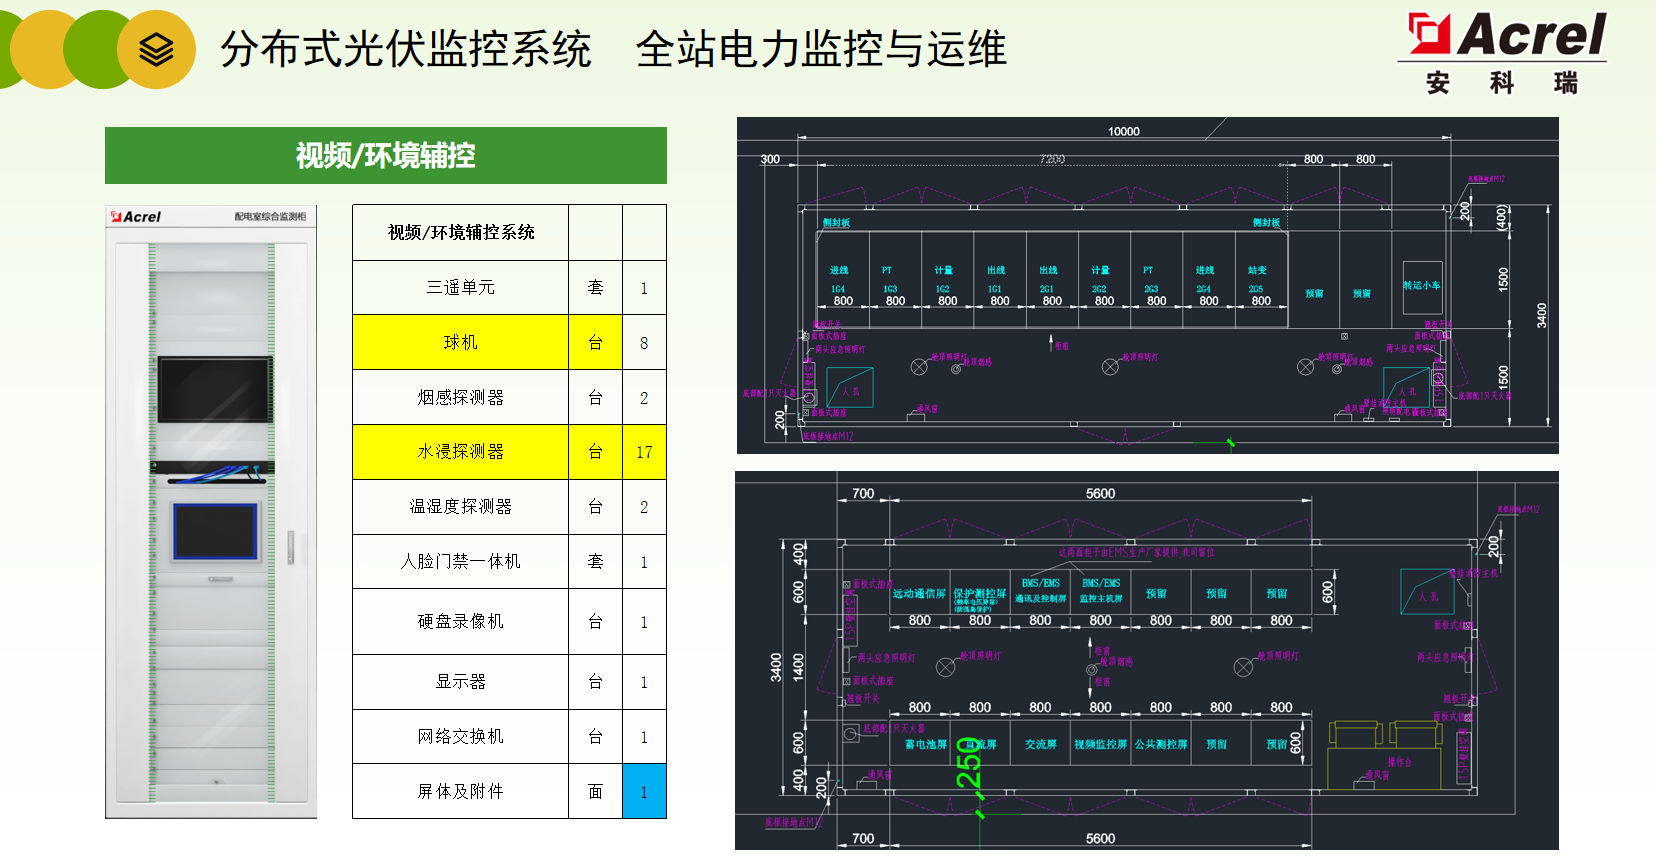This screenshot has width=1656, height=867.
Task: Select the 温湿度探测器 table cell
Action: click(x=461, y=507)
